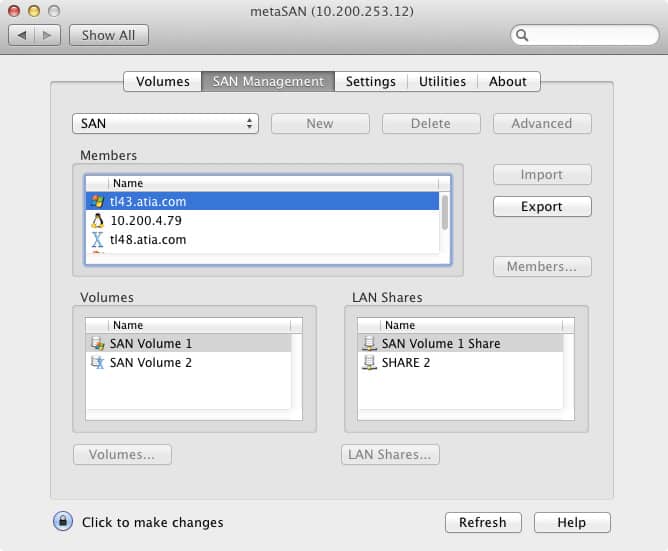Click the Import button
This screenshot has height=551, width=668.
coord(542,175)
